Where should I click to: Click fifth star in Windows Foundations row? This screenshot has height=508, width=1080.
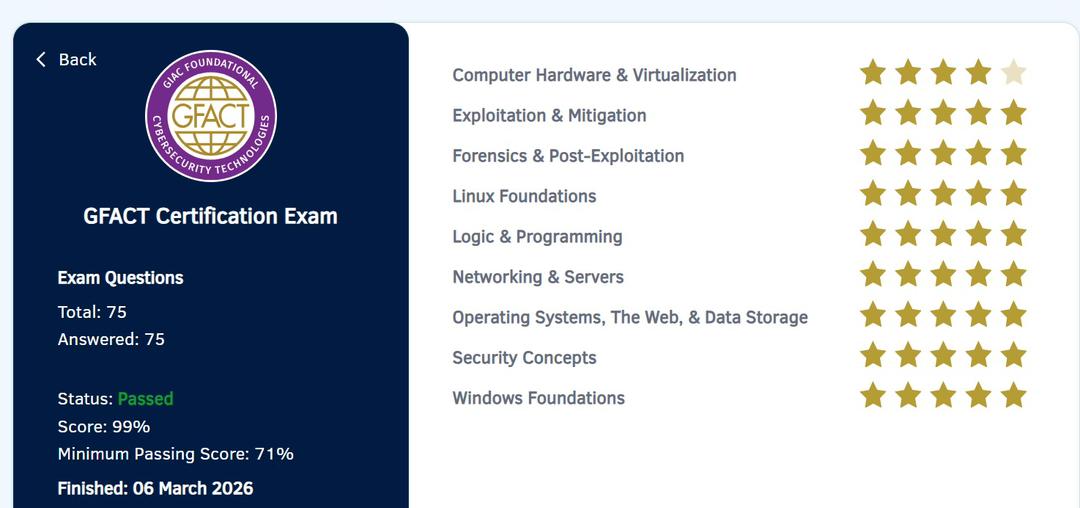1013,396
